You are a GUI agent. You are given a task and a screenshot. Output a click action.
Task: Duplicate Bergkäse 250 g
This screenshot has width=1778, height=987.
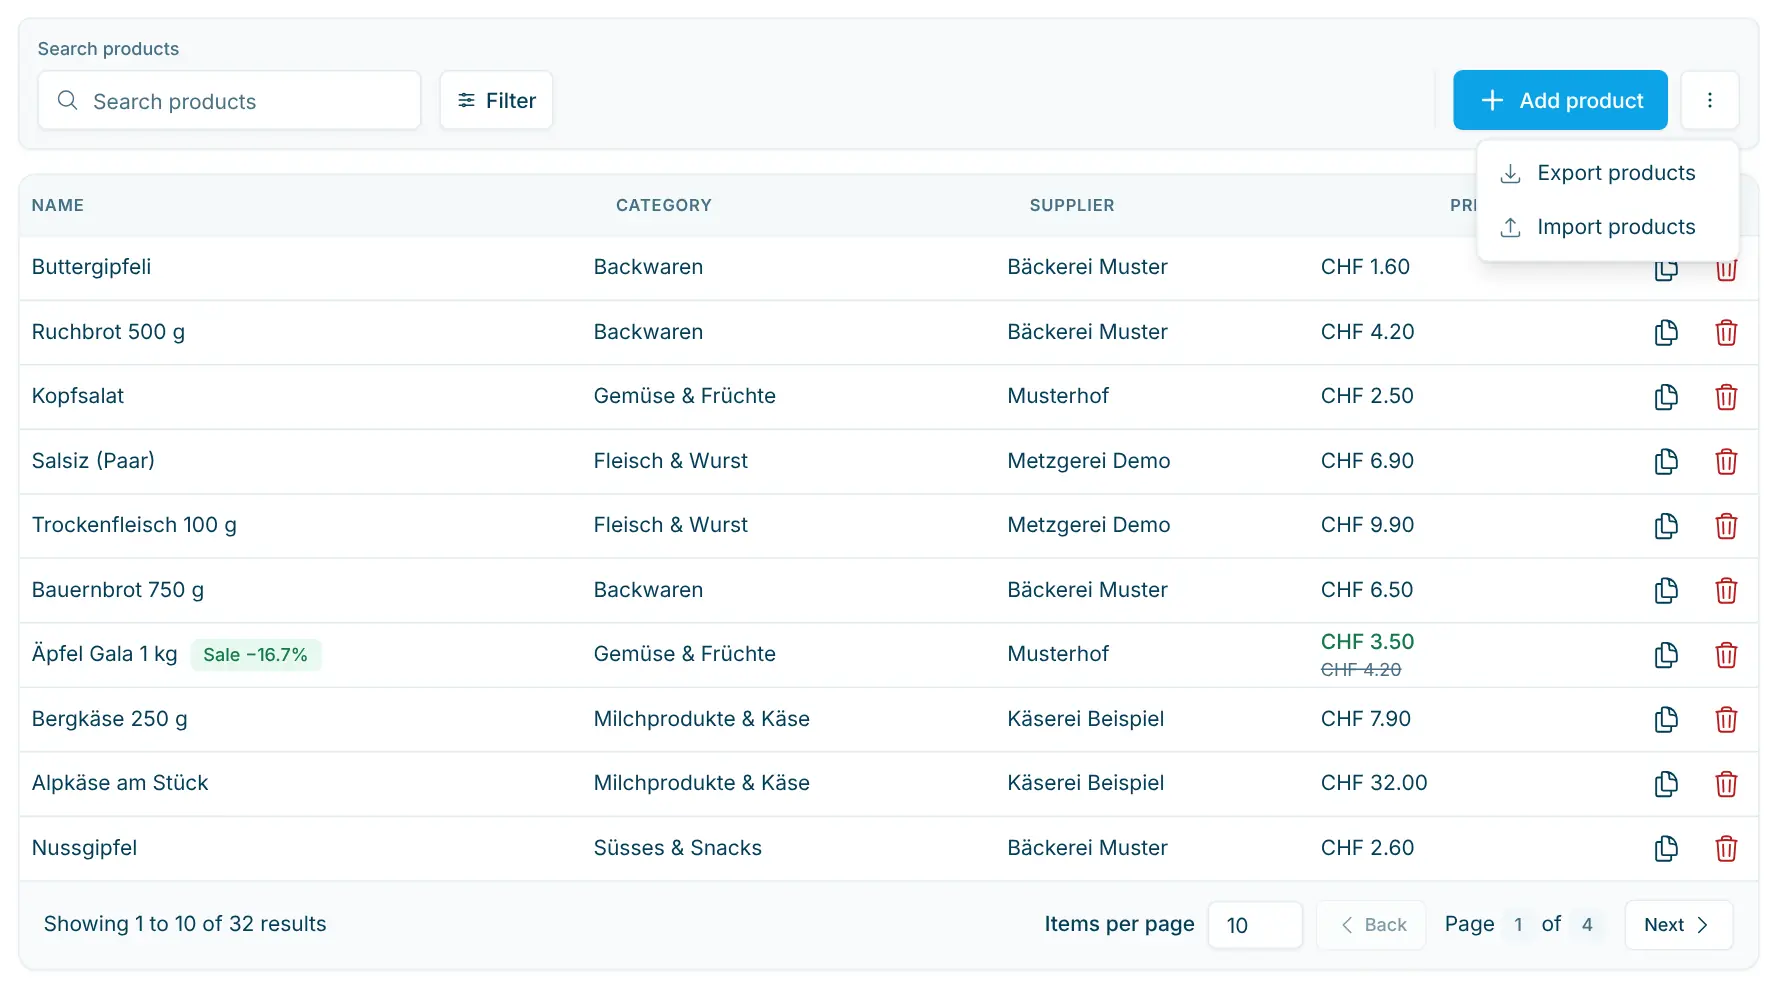pyautogui.click(x=1666, y=719)
